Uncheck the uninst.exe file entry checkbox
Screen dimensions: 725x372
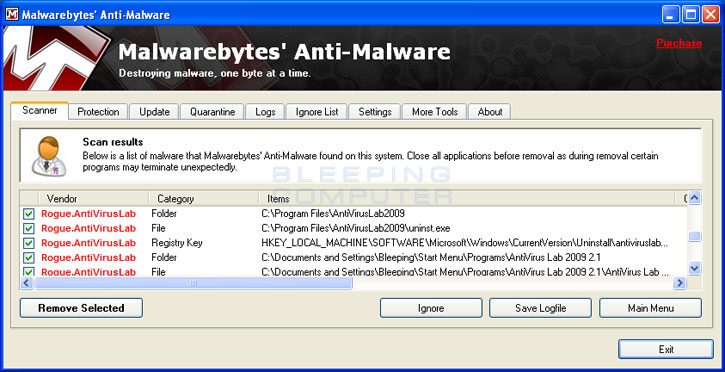pyautogui.click(x=29, y=228)
